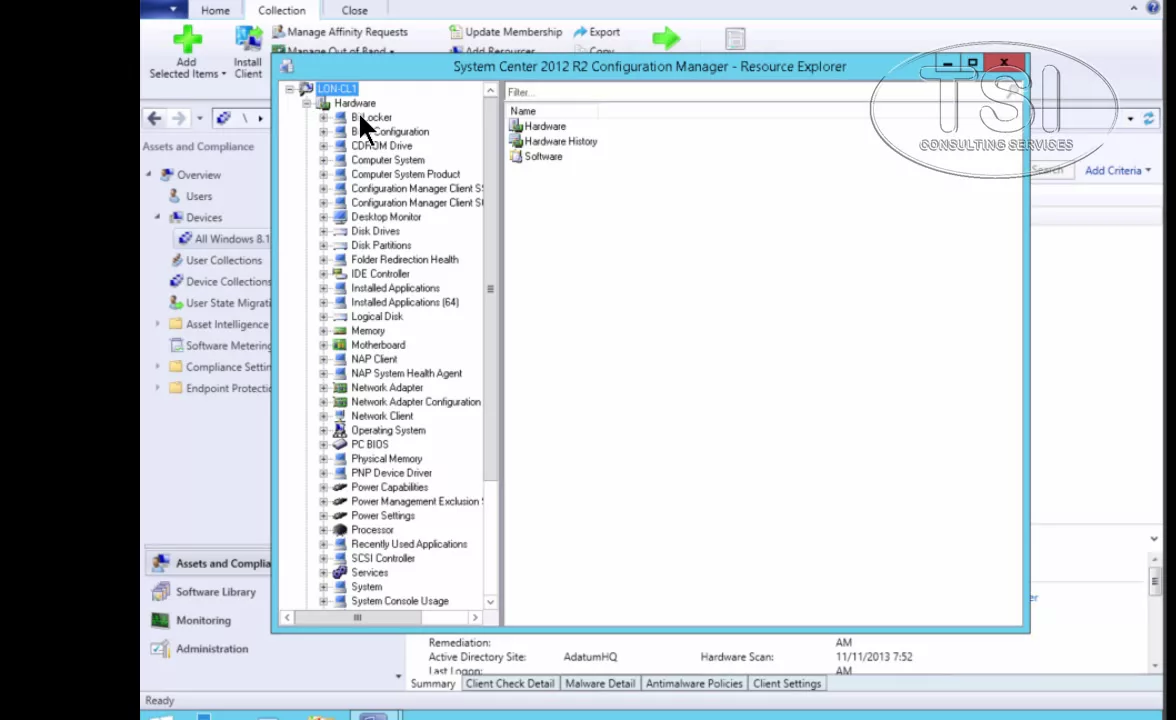Click the Manage Affinity Requests icon
This screenshot has width=1176, height=720.
coord(278,32)
